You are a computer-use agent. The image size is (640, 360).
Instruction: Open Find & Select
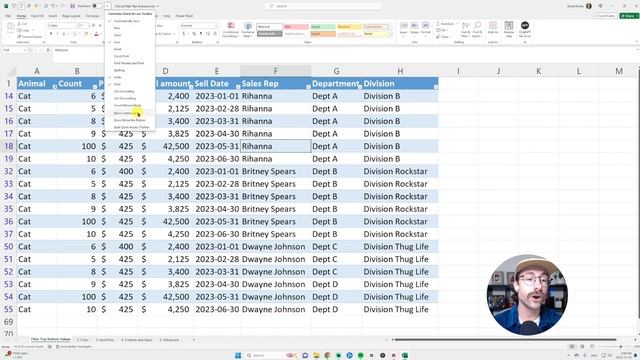tap(477, 29)
